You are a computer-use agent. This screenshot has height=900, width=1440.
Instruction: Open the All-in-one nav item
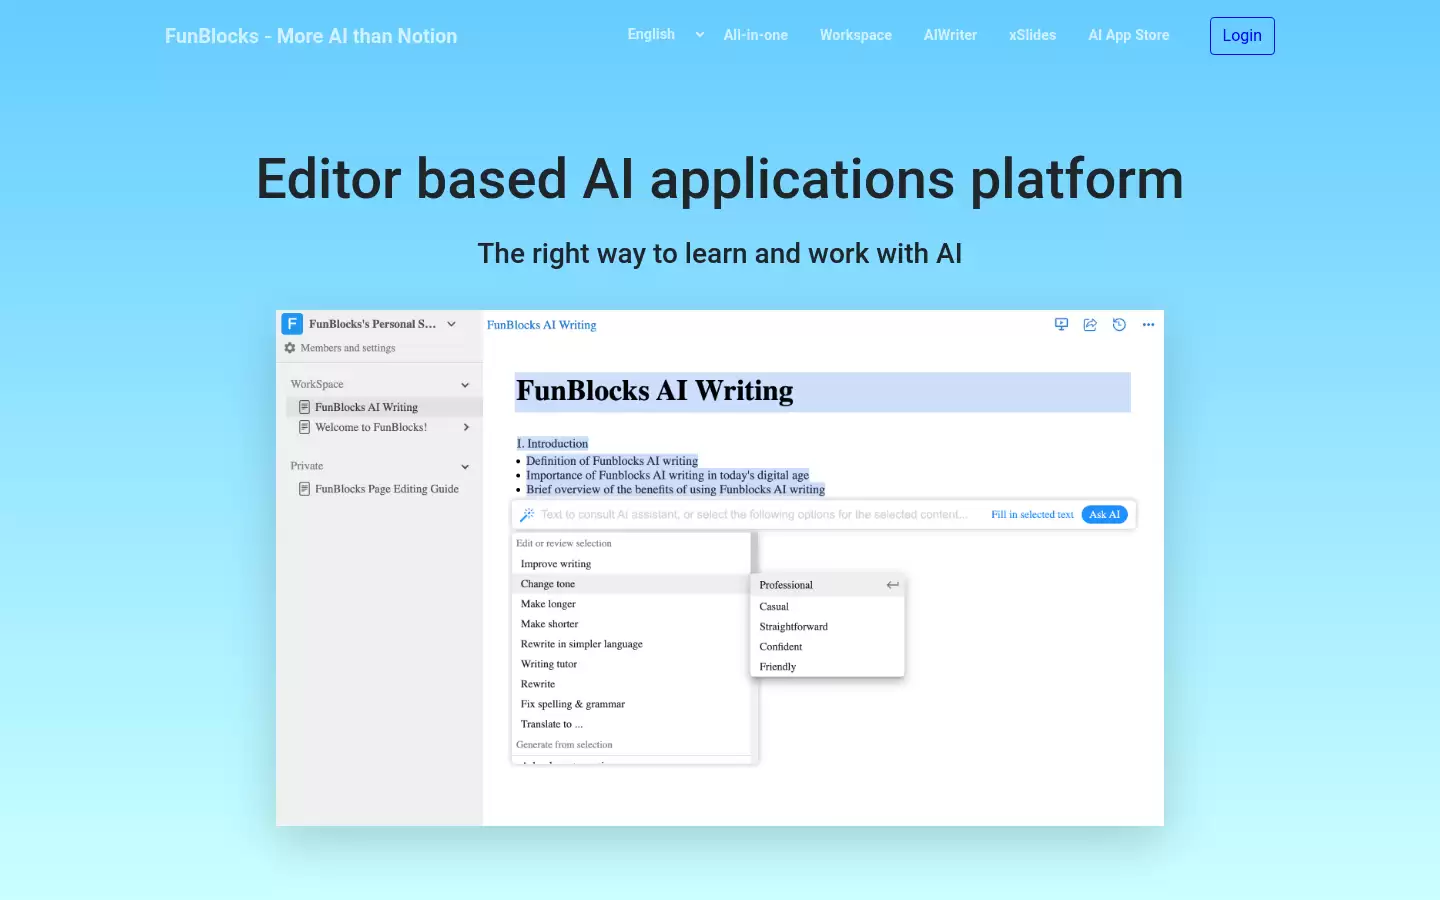coord(755,35)
